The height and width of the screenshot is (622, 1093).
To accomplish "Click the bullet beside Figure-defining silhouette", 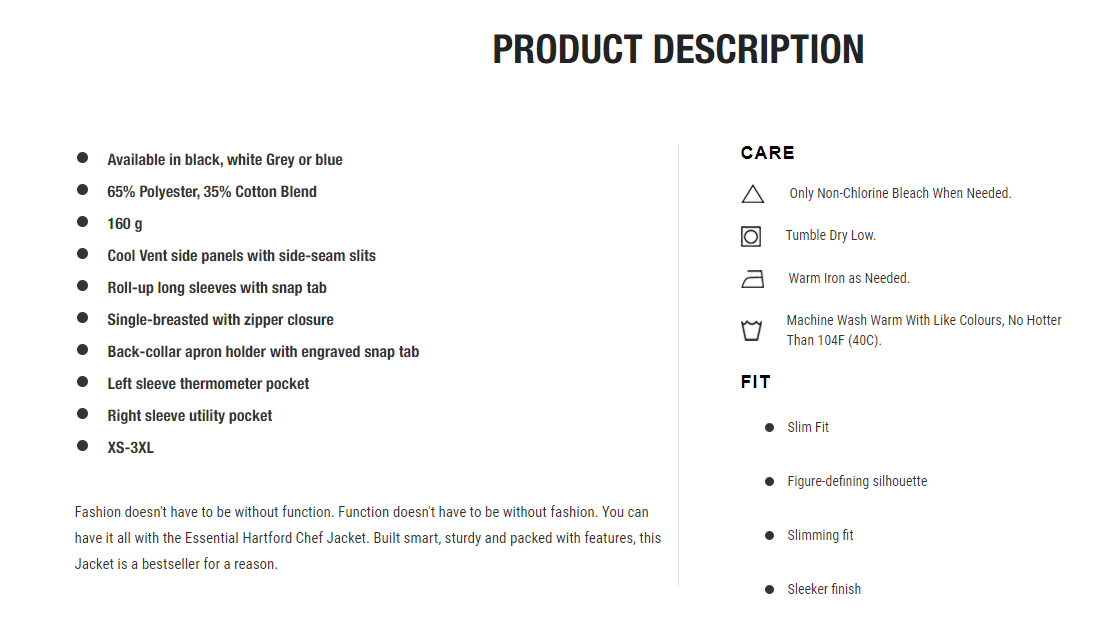I will click(770, 481).
